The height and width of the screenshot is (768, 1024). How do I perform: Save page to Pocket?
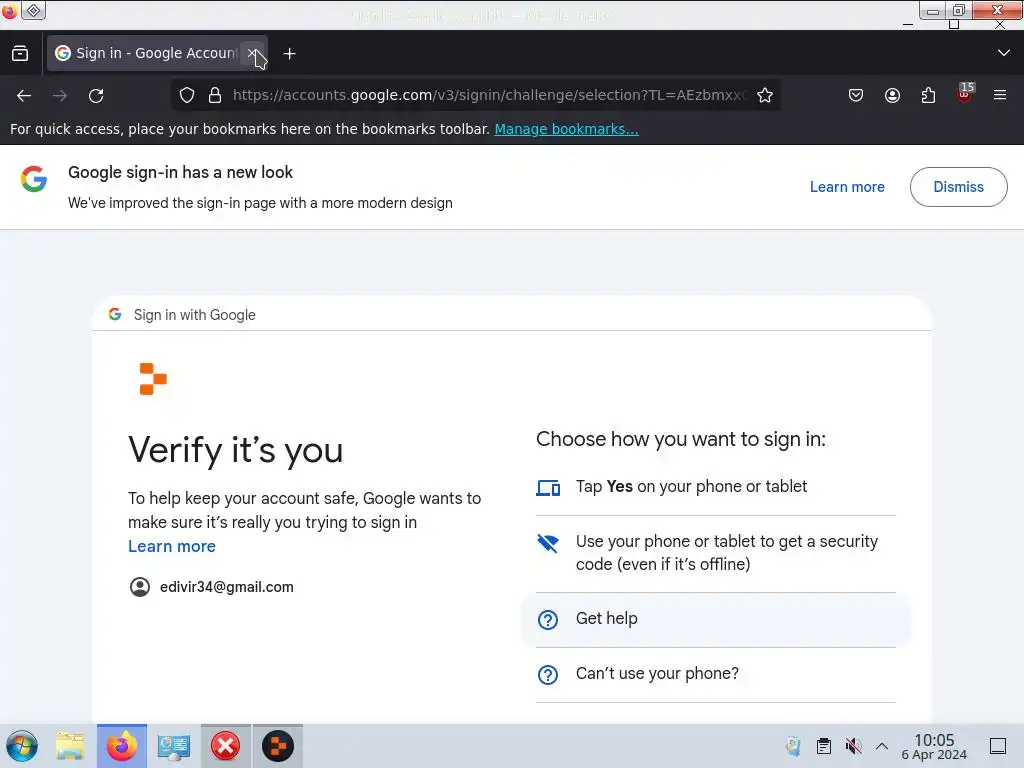(x=856, y=95)
